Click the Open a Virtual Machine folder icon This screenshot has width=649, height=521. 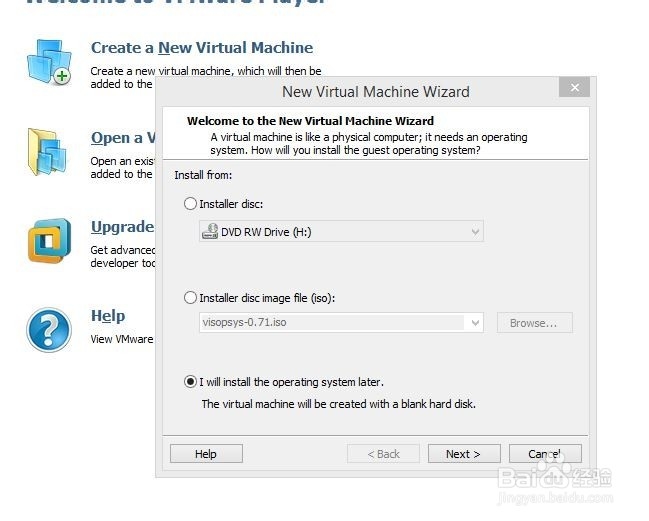click(x=47, y=152)
